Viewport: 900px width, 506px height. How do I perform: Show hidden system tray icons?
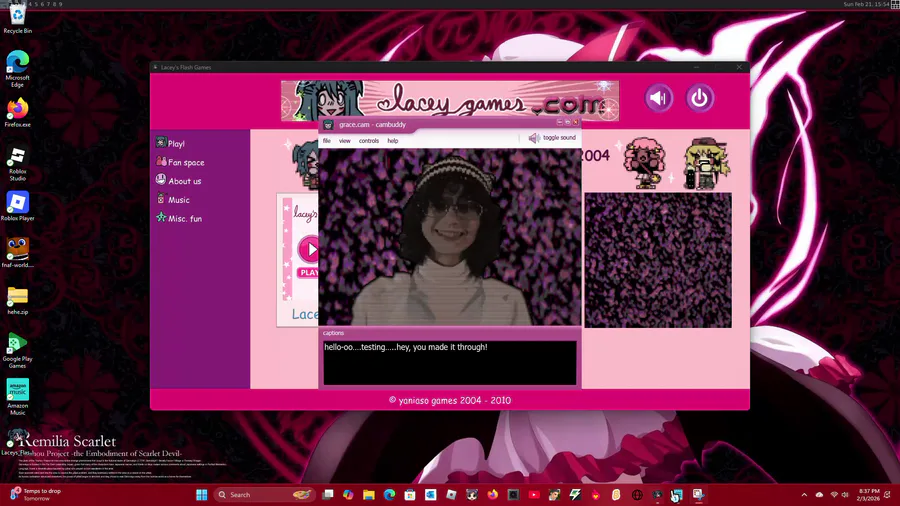804,495
